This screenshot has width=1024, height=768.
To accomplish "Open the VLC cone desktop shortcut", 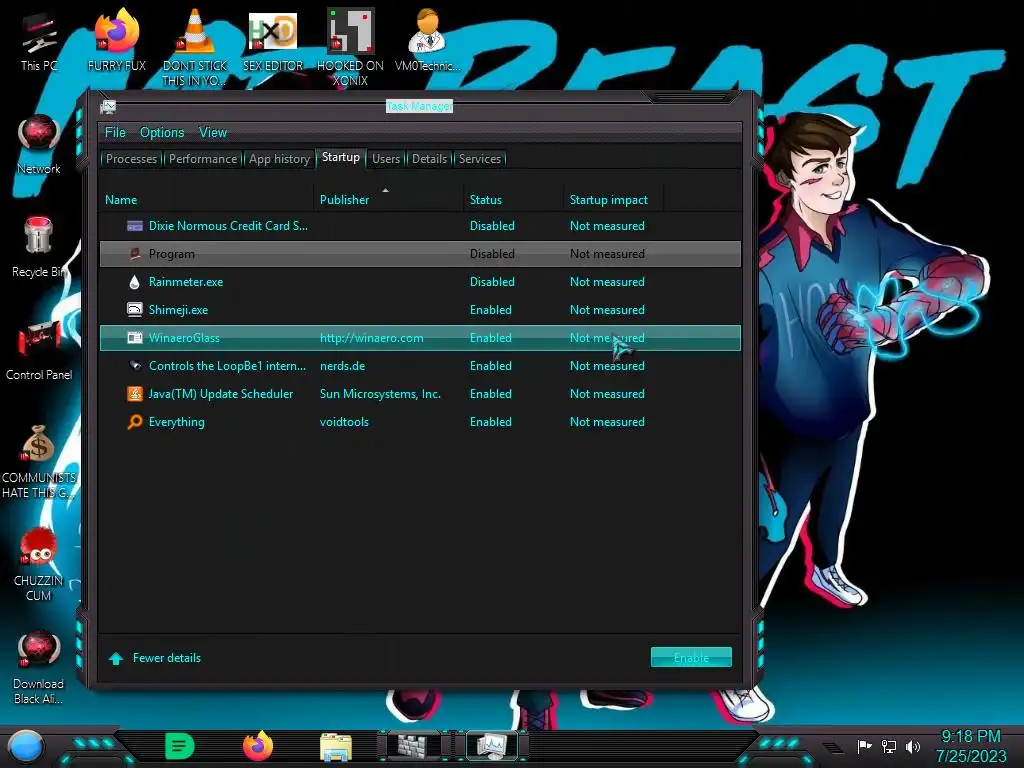I will click(x=195, y=47).
